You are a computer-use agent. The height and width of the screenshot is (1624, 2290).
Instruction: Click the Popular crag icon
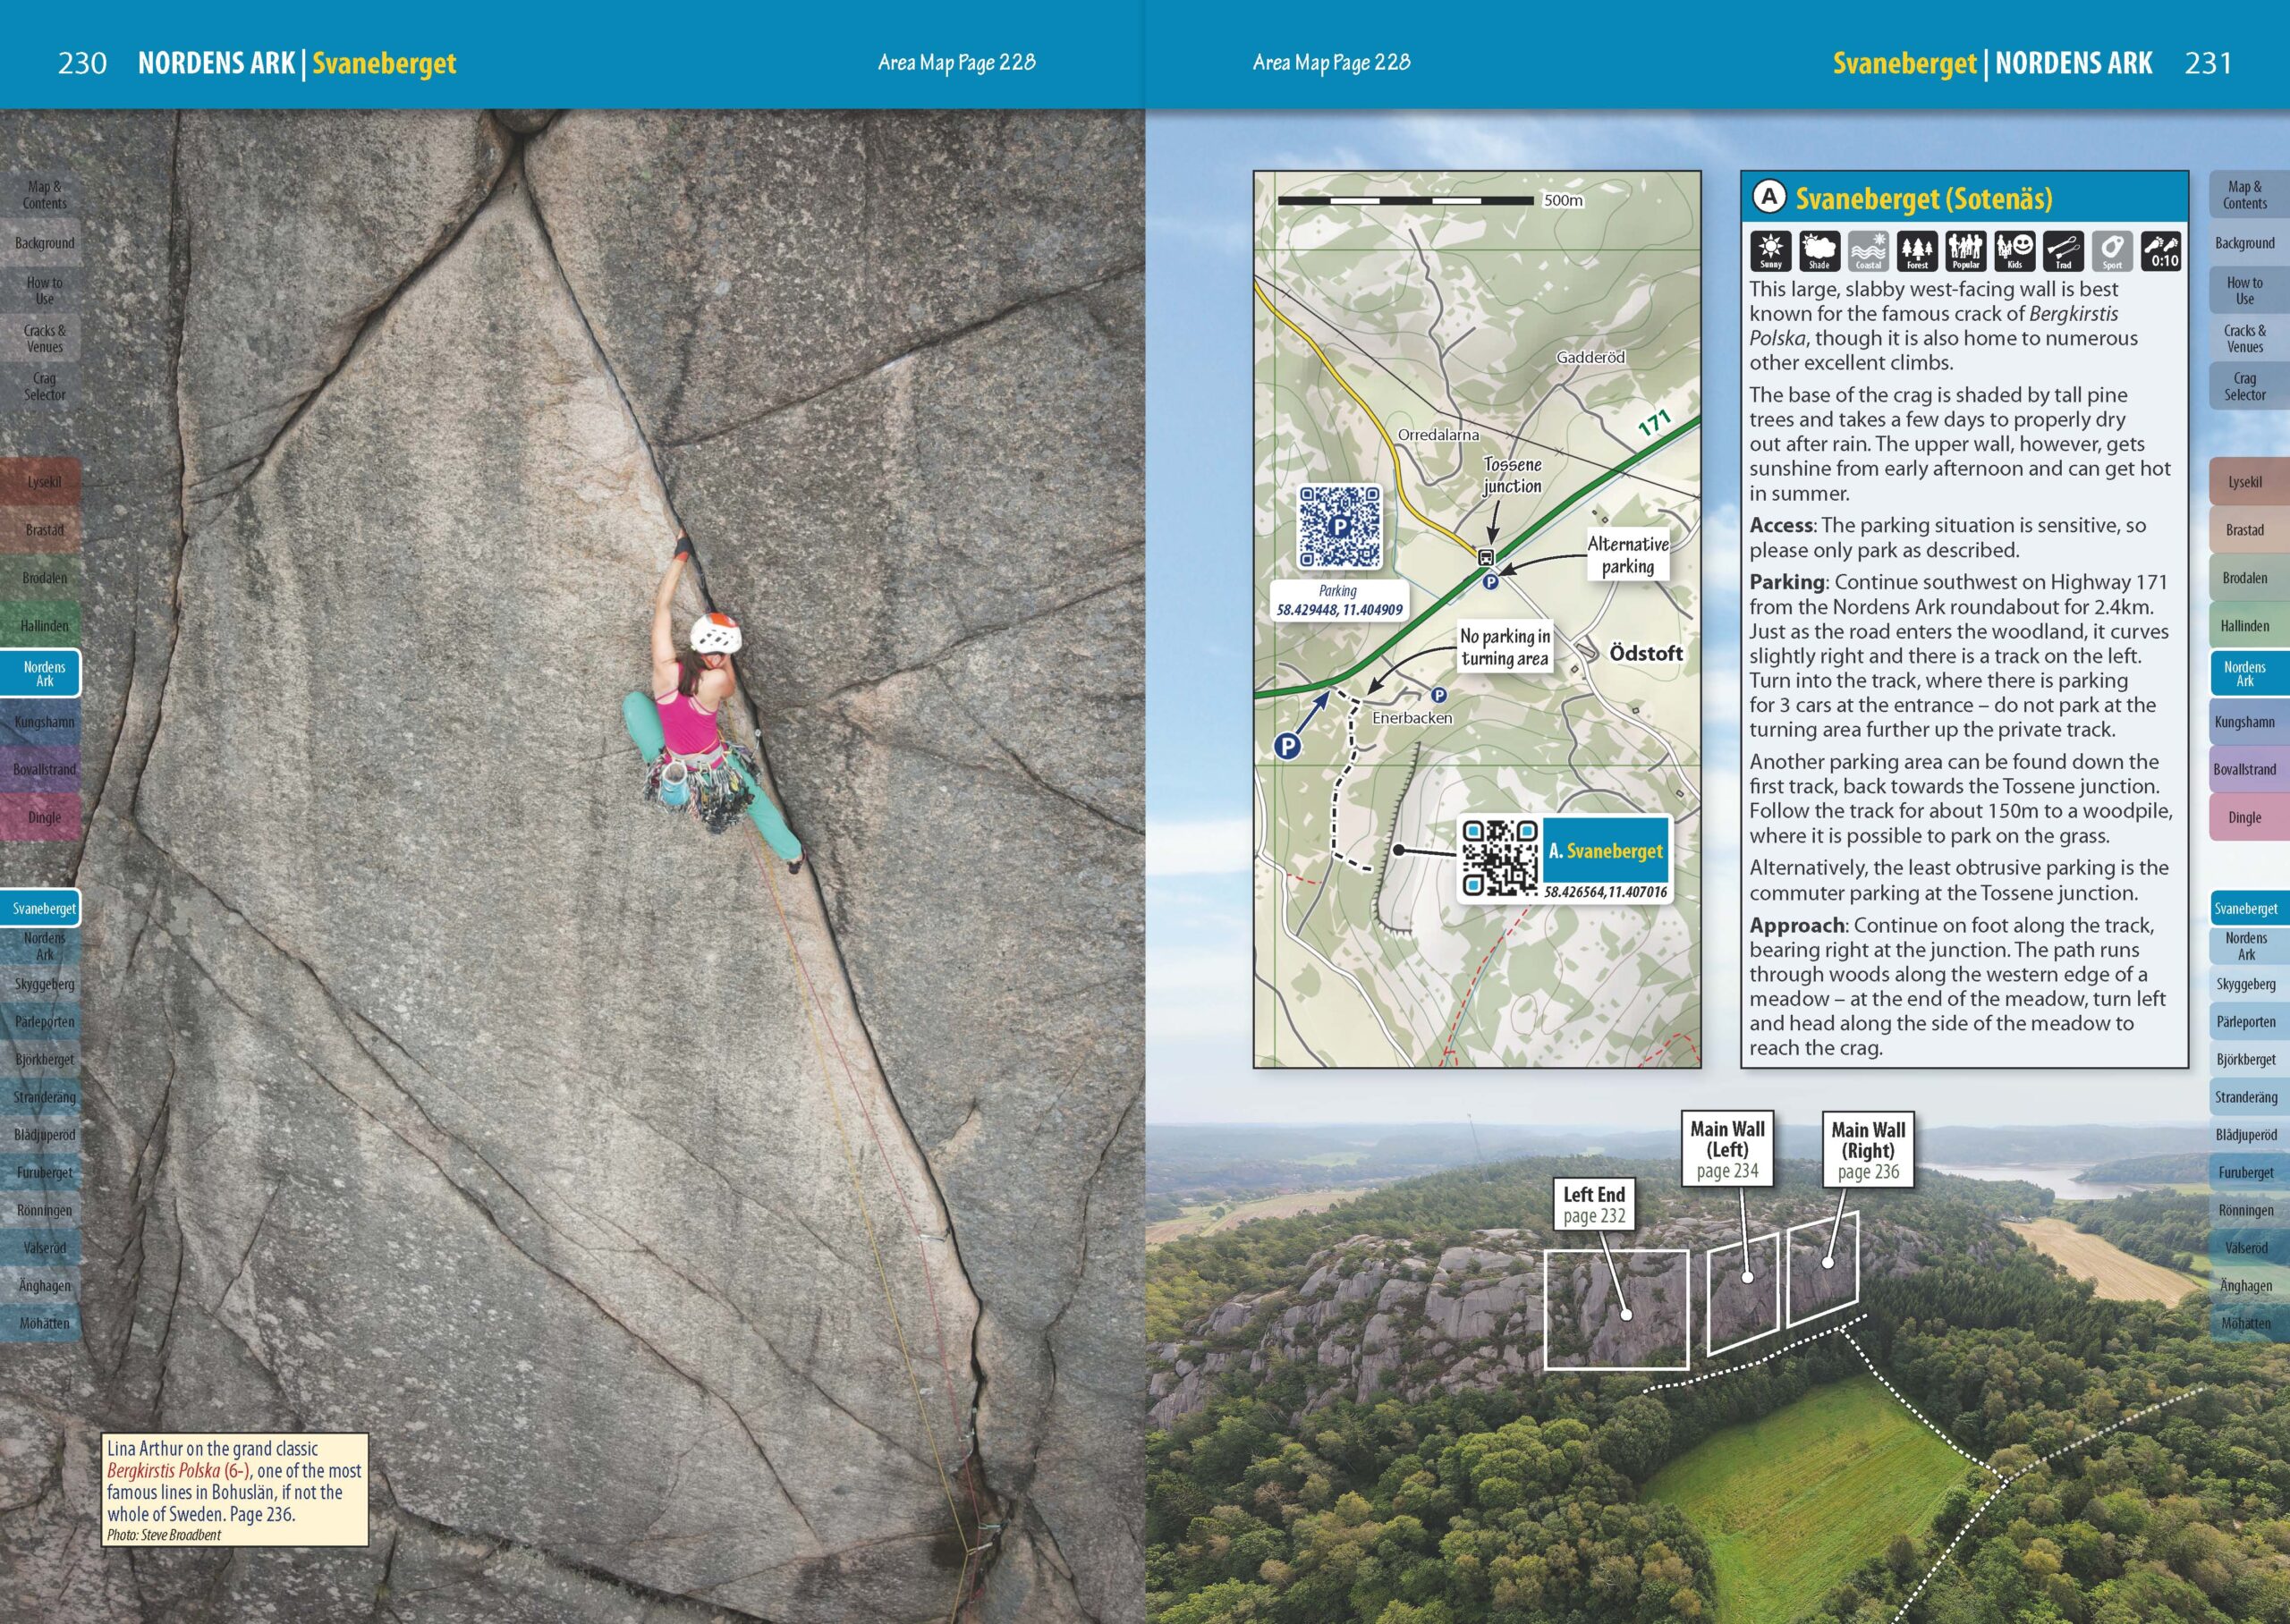pos(1966,250)
